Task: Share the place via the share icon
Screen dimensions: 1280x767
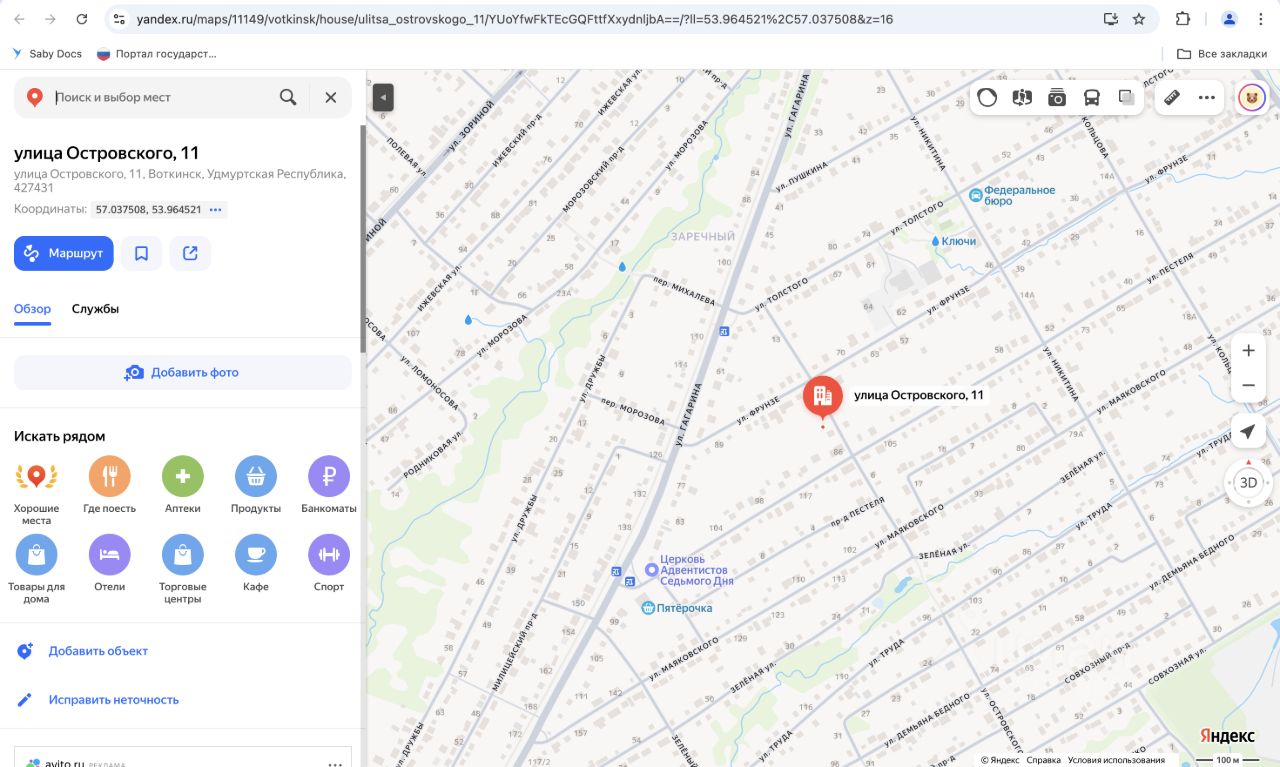Action: [190, 253]
